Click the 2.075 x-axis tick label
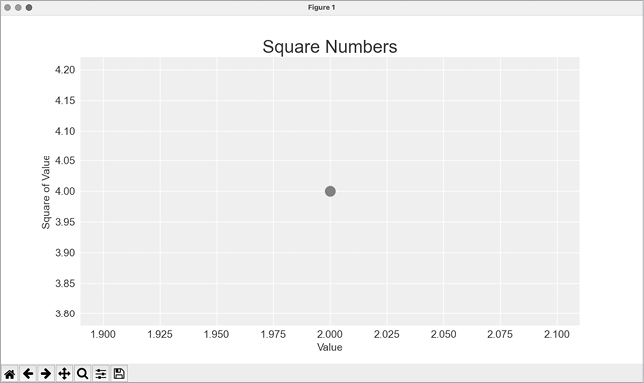 [500, 335]
